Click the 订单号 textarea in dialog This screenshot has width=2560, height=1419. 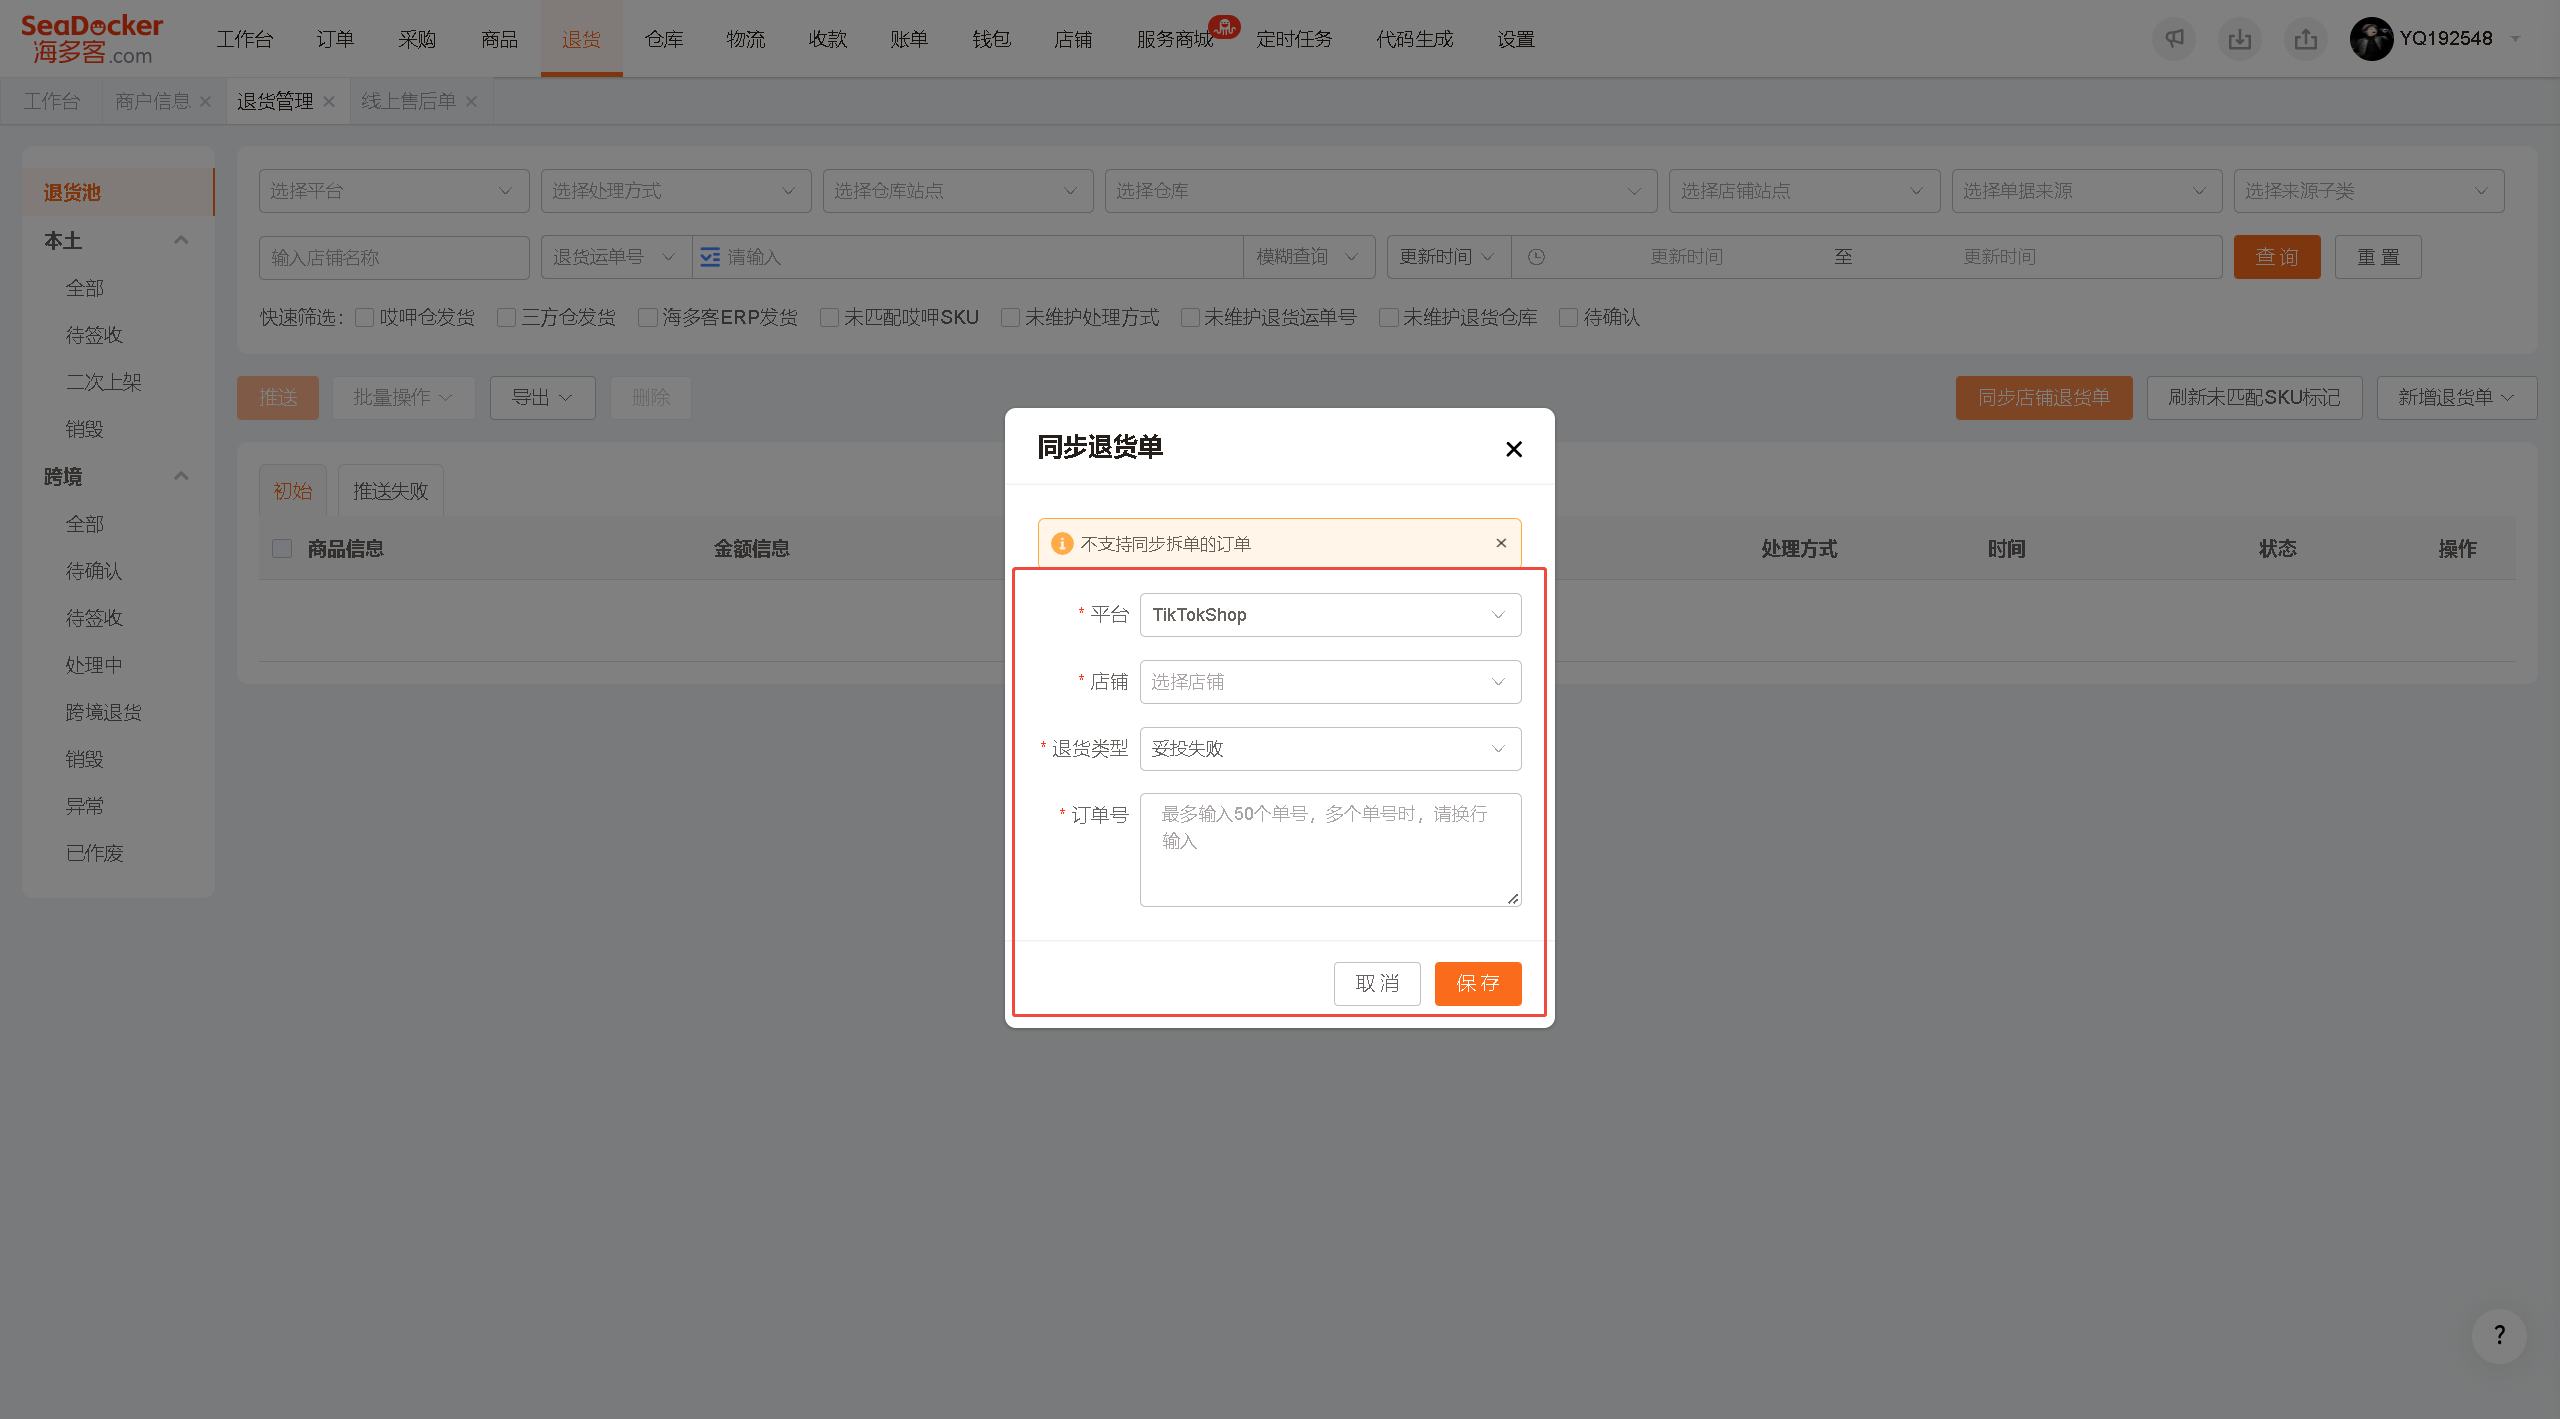click(x=1330, y=850)
